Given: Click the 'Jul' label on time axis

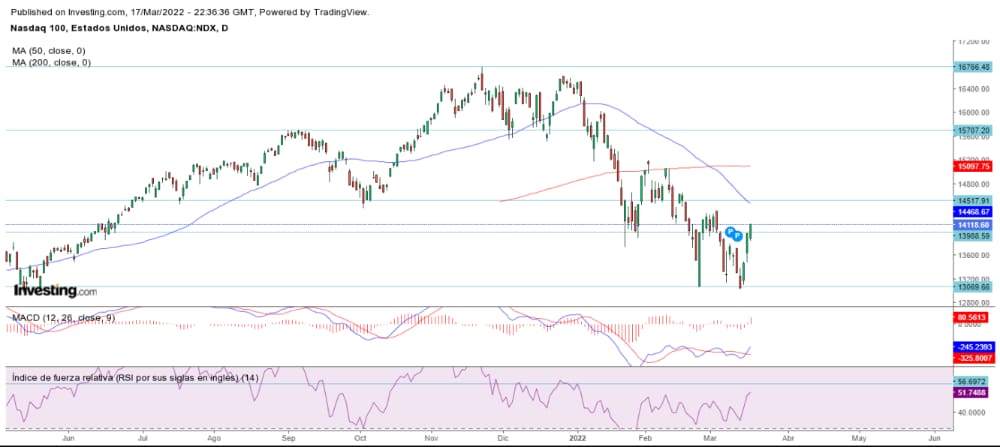Looking at the screenshot, I should pyautogui.click(x=143, y=439).
